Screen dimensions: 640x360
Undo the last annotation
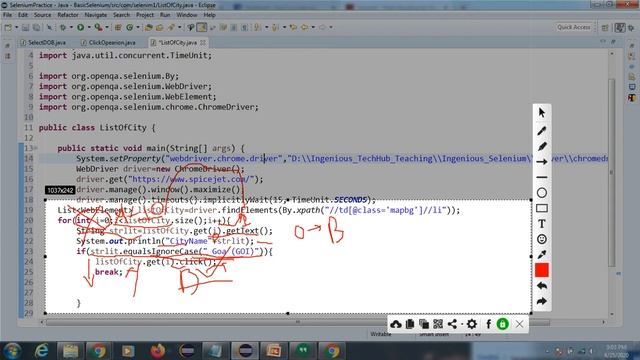point(542,286)
